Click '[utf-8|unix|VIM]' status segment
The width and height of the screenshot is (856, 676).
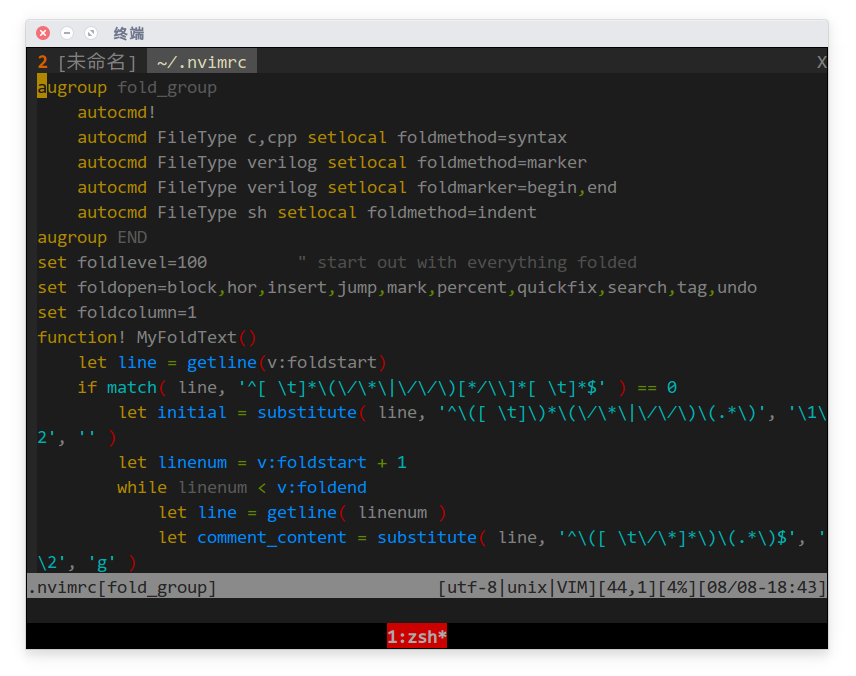click(517, 588)
